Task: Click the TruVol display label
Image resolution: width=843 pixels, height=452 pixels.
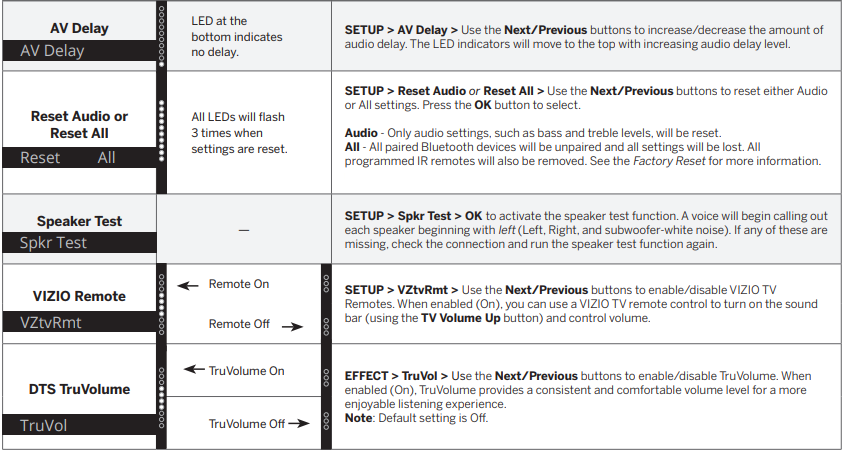Action: pyautogui.click(x=44, y=425)
